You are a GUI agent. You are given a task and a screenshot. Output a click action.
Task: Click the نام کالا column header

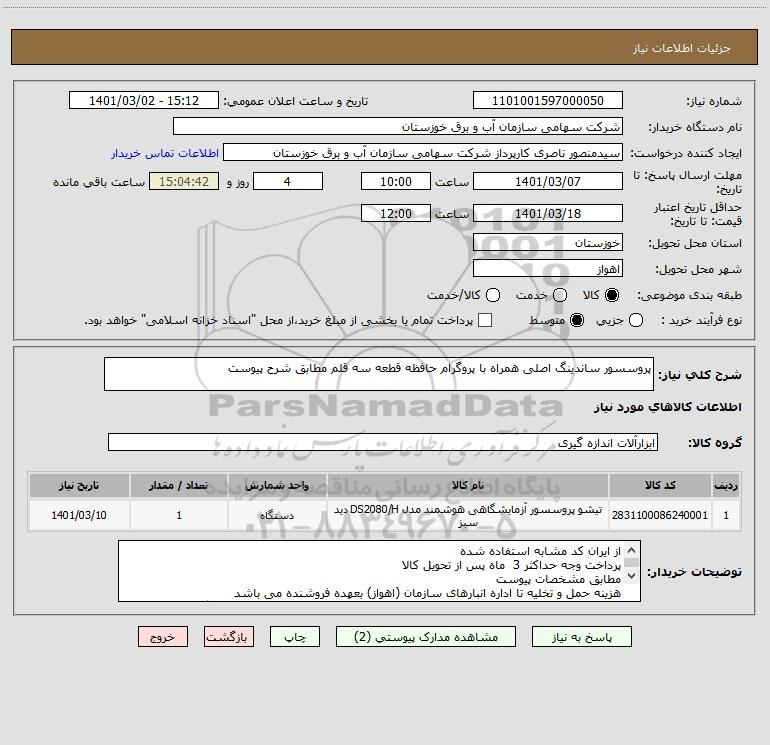468,485
